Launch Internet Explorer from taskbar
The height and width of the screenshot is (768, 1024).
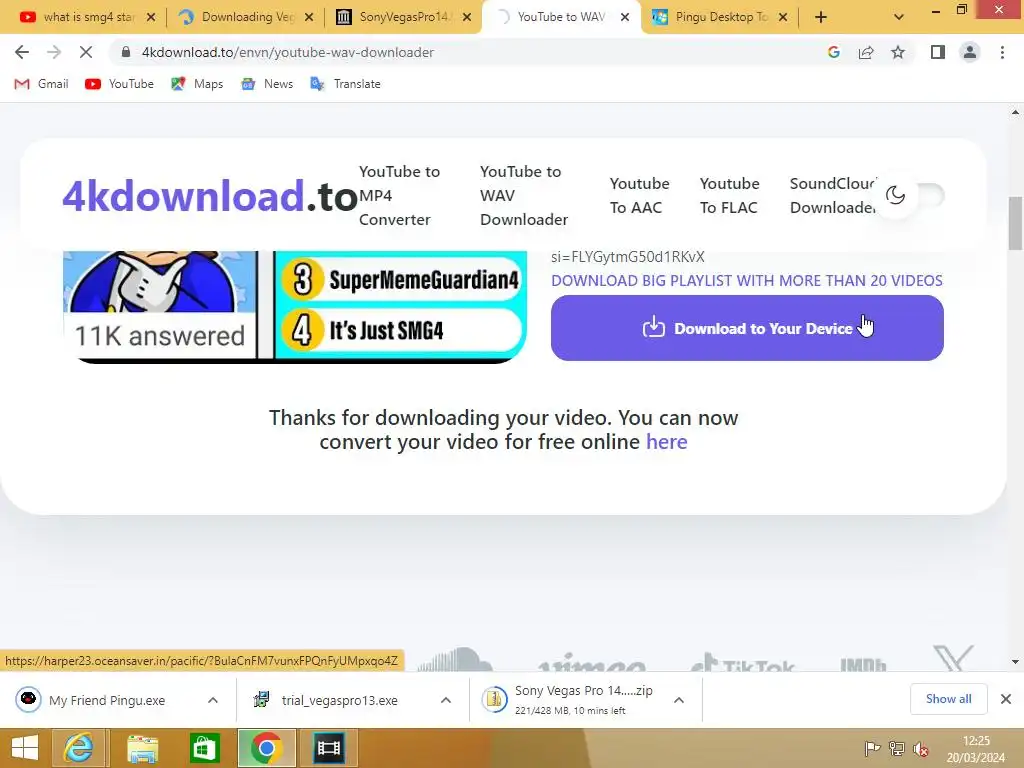click(x=78, y=748)
